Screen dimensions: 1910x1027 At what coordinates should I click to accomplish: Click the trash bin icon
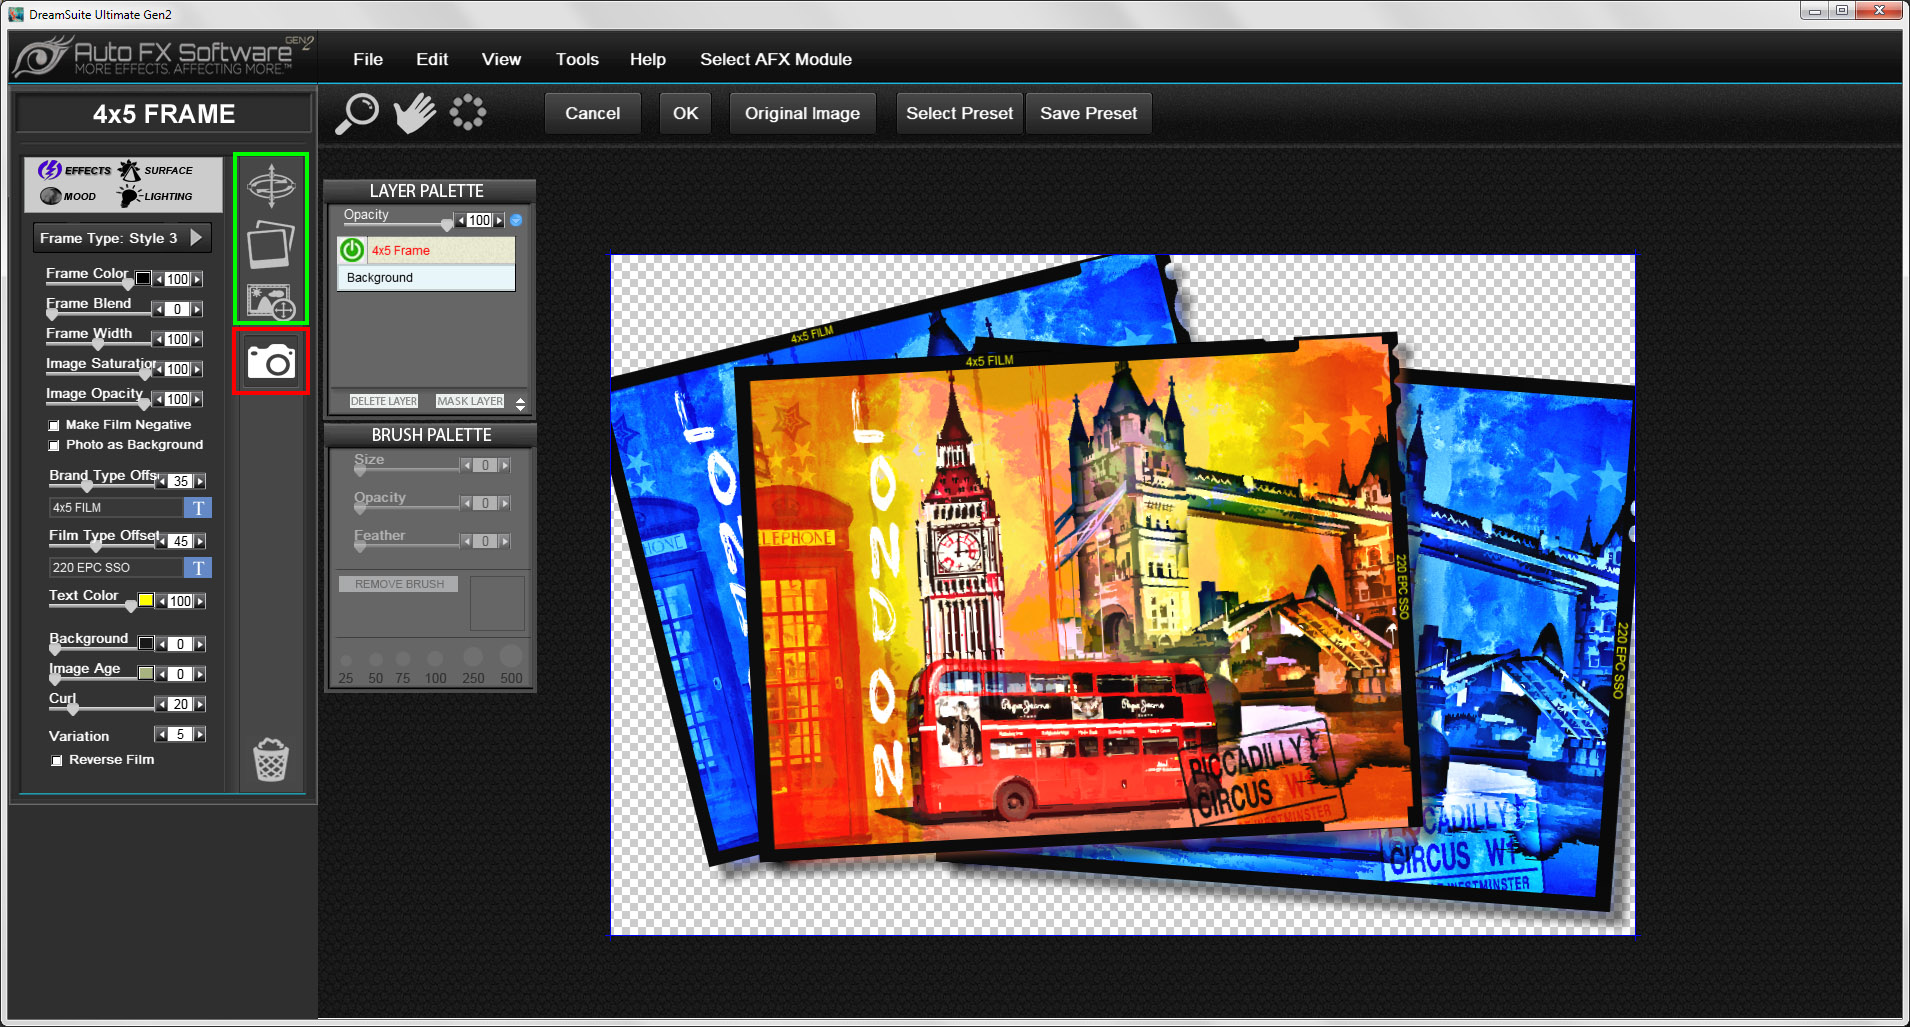(x=271, y=760)
